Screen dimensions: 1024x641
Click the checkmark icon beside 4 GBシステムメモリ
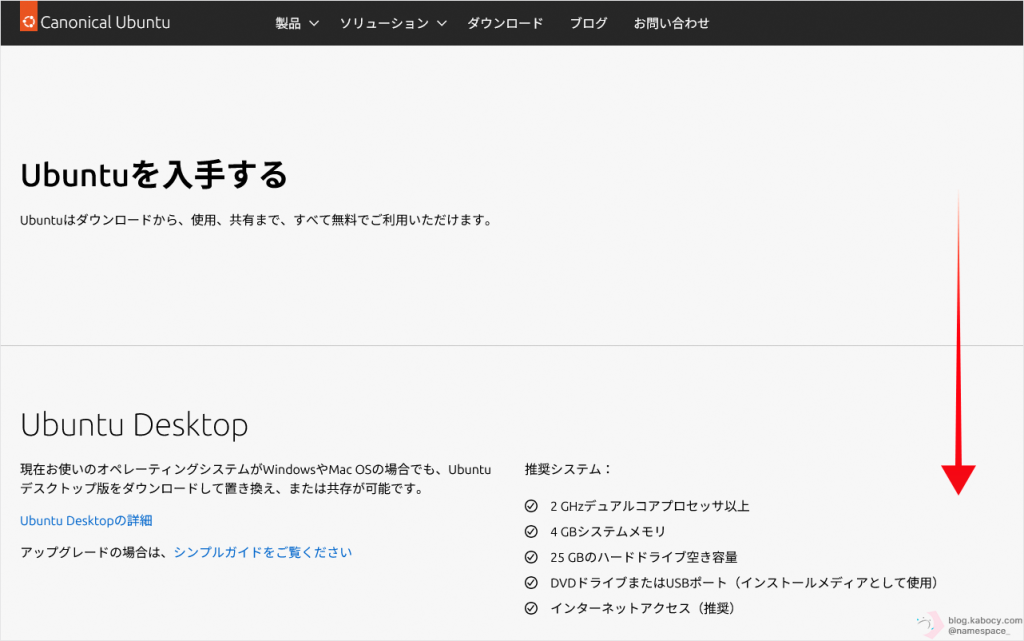point(531,532)
